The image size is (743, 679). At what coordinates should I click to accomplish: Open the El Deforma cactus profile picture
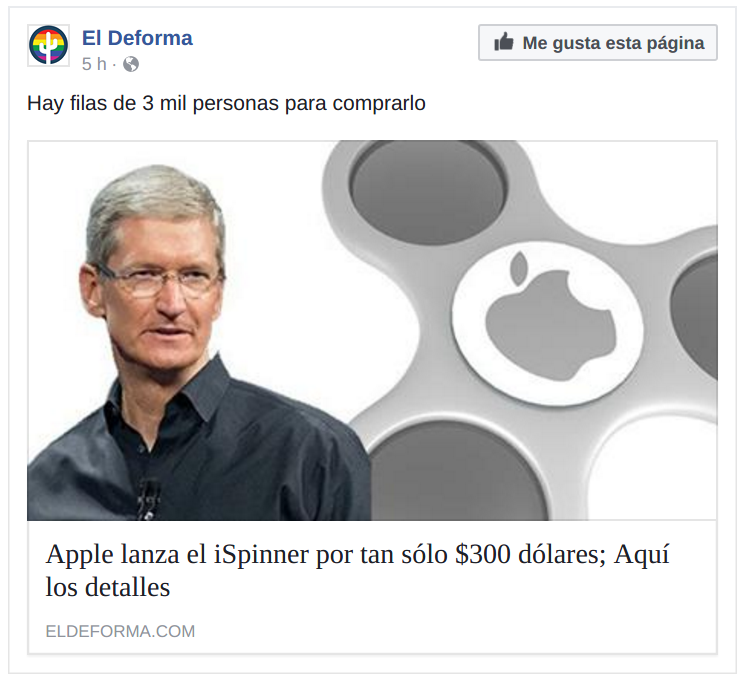point(48,45)
